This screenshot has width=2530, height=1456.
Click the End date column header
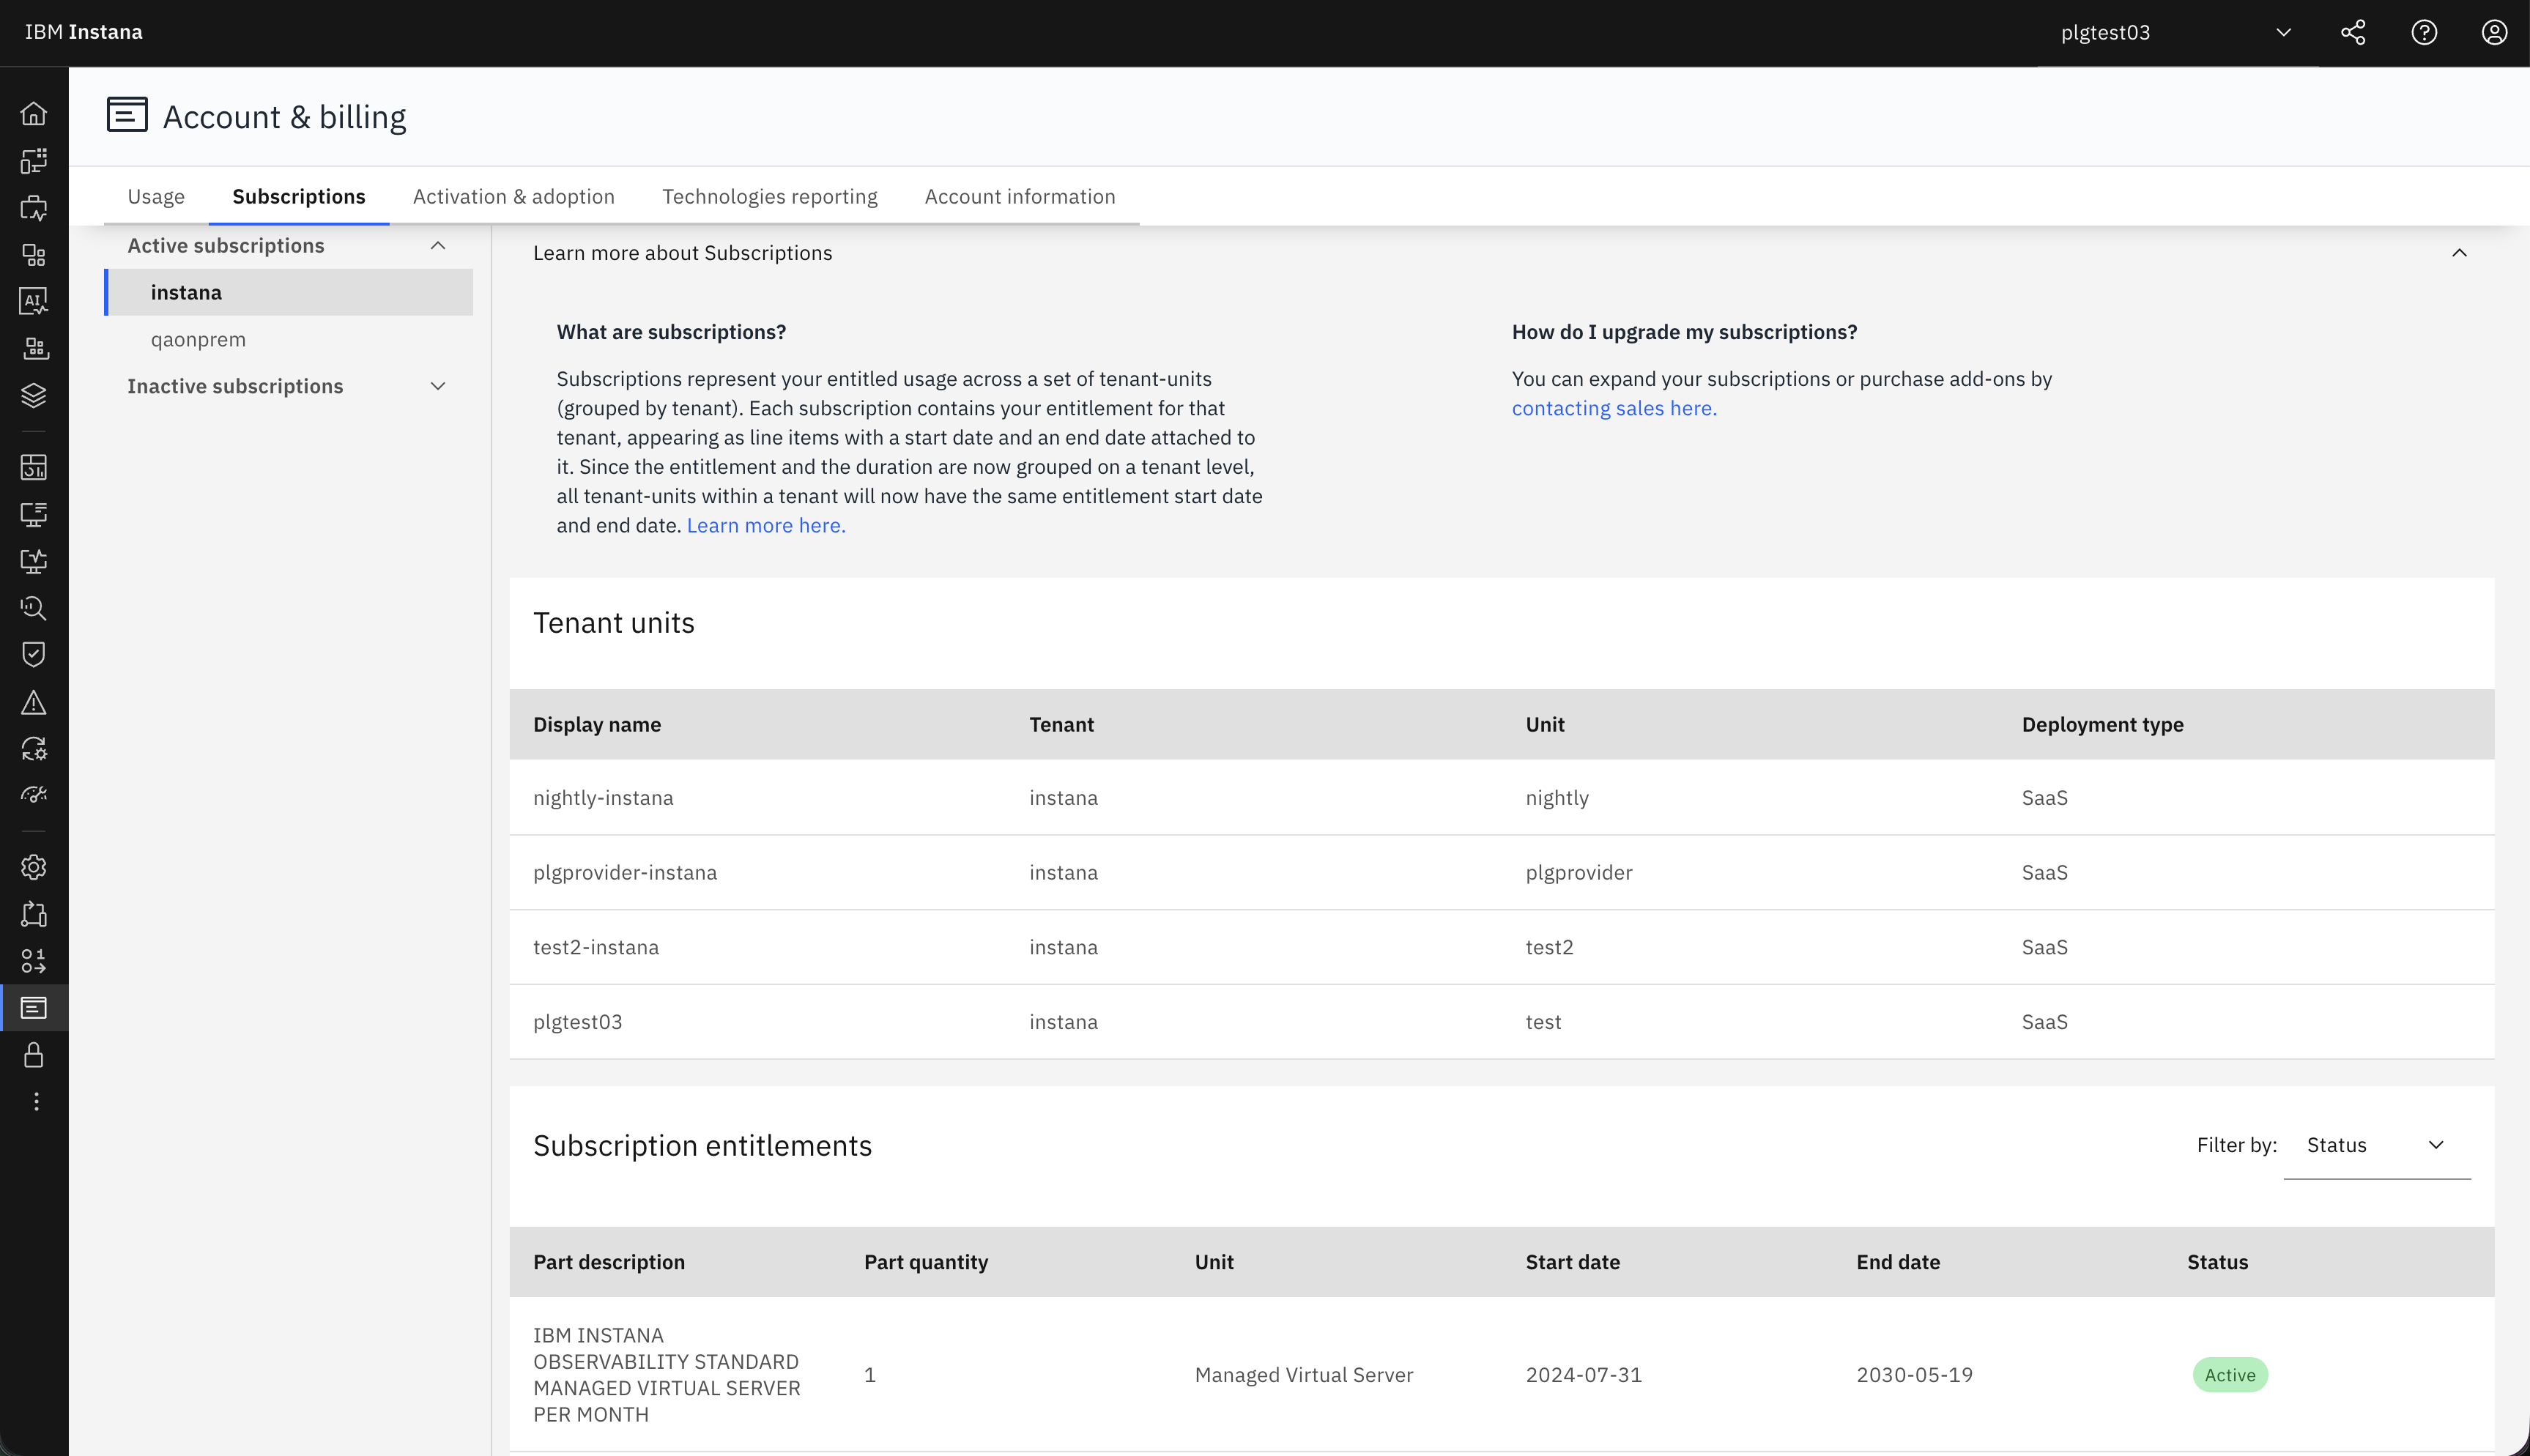(1898, 1263)
